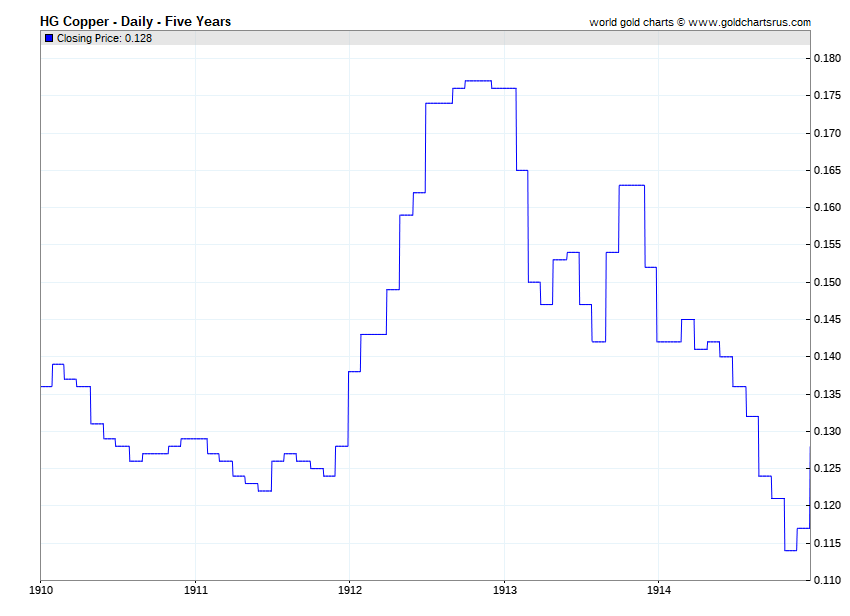Click the 1911 x-axis label

point(196,590)
